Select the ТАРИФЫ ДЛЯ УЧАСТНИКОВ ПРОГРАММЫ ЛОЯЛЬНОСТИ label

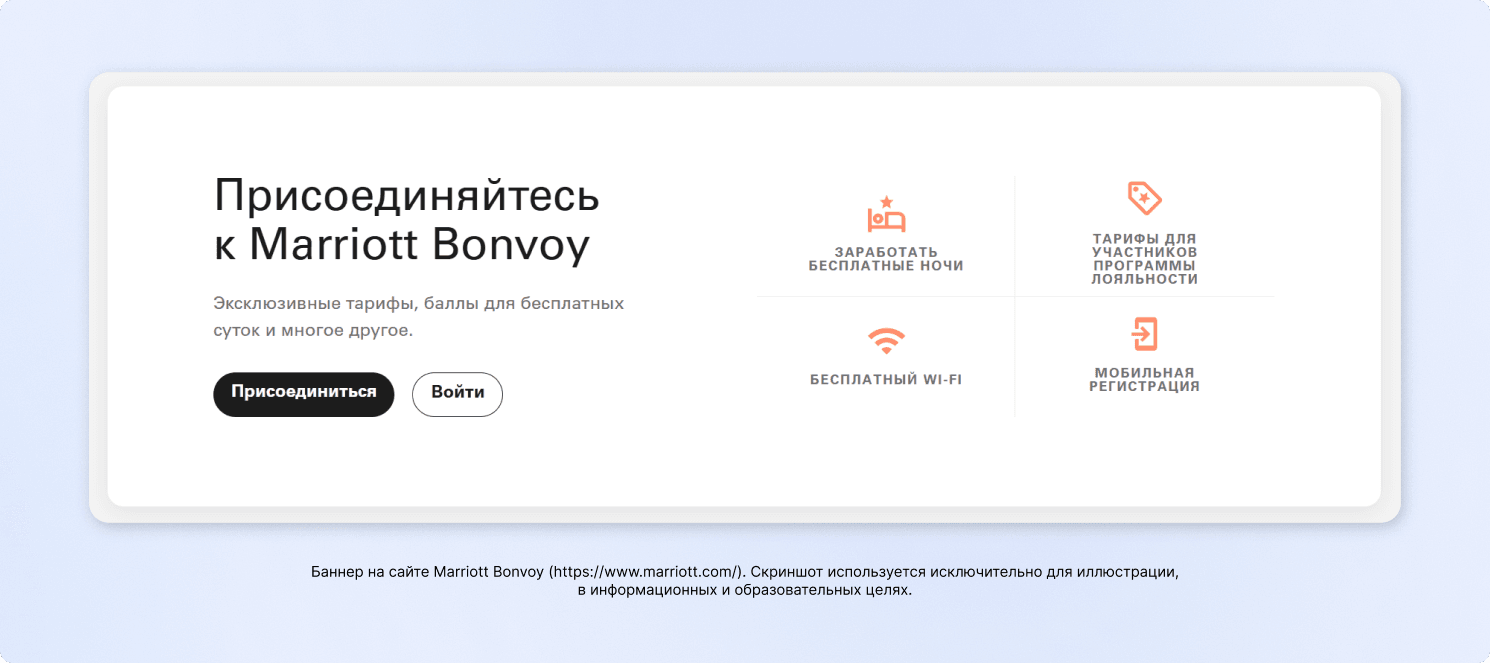1145,259
